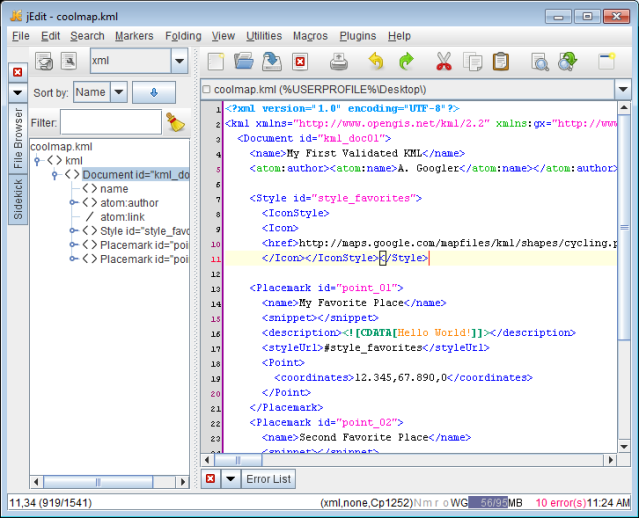This screenshot has height=518, width=639.
Task: Open the Search menu
Action: (x=87, y=36)
